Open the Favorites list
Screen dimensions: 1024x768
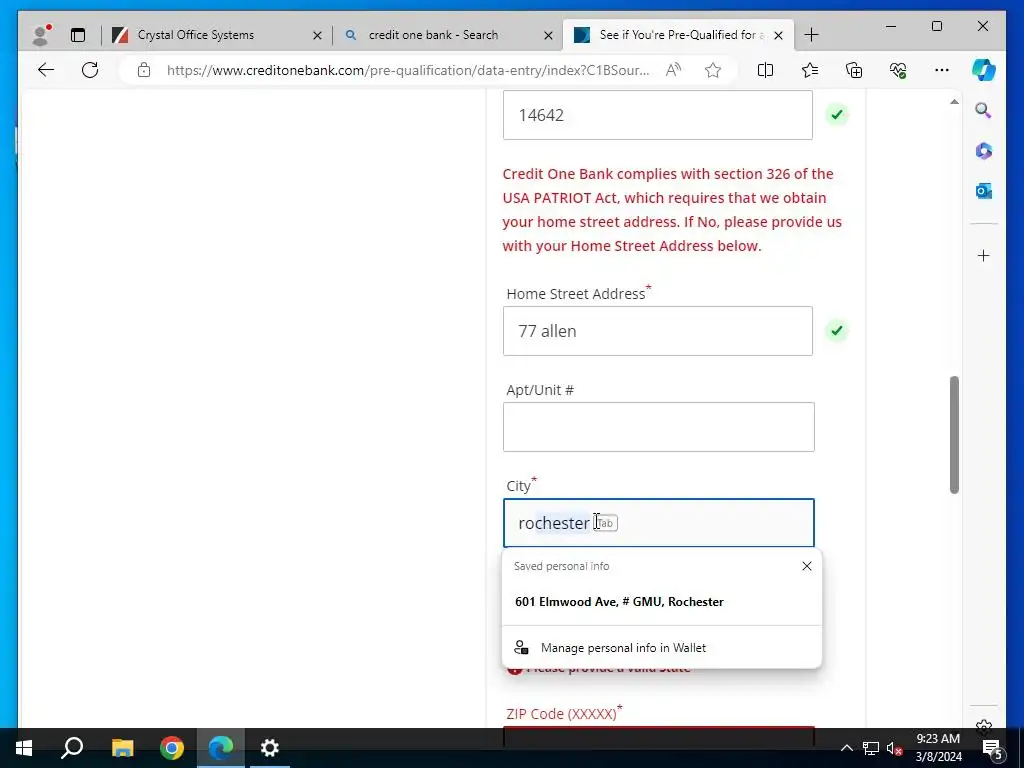(810, 70)
